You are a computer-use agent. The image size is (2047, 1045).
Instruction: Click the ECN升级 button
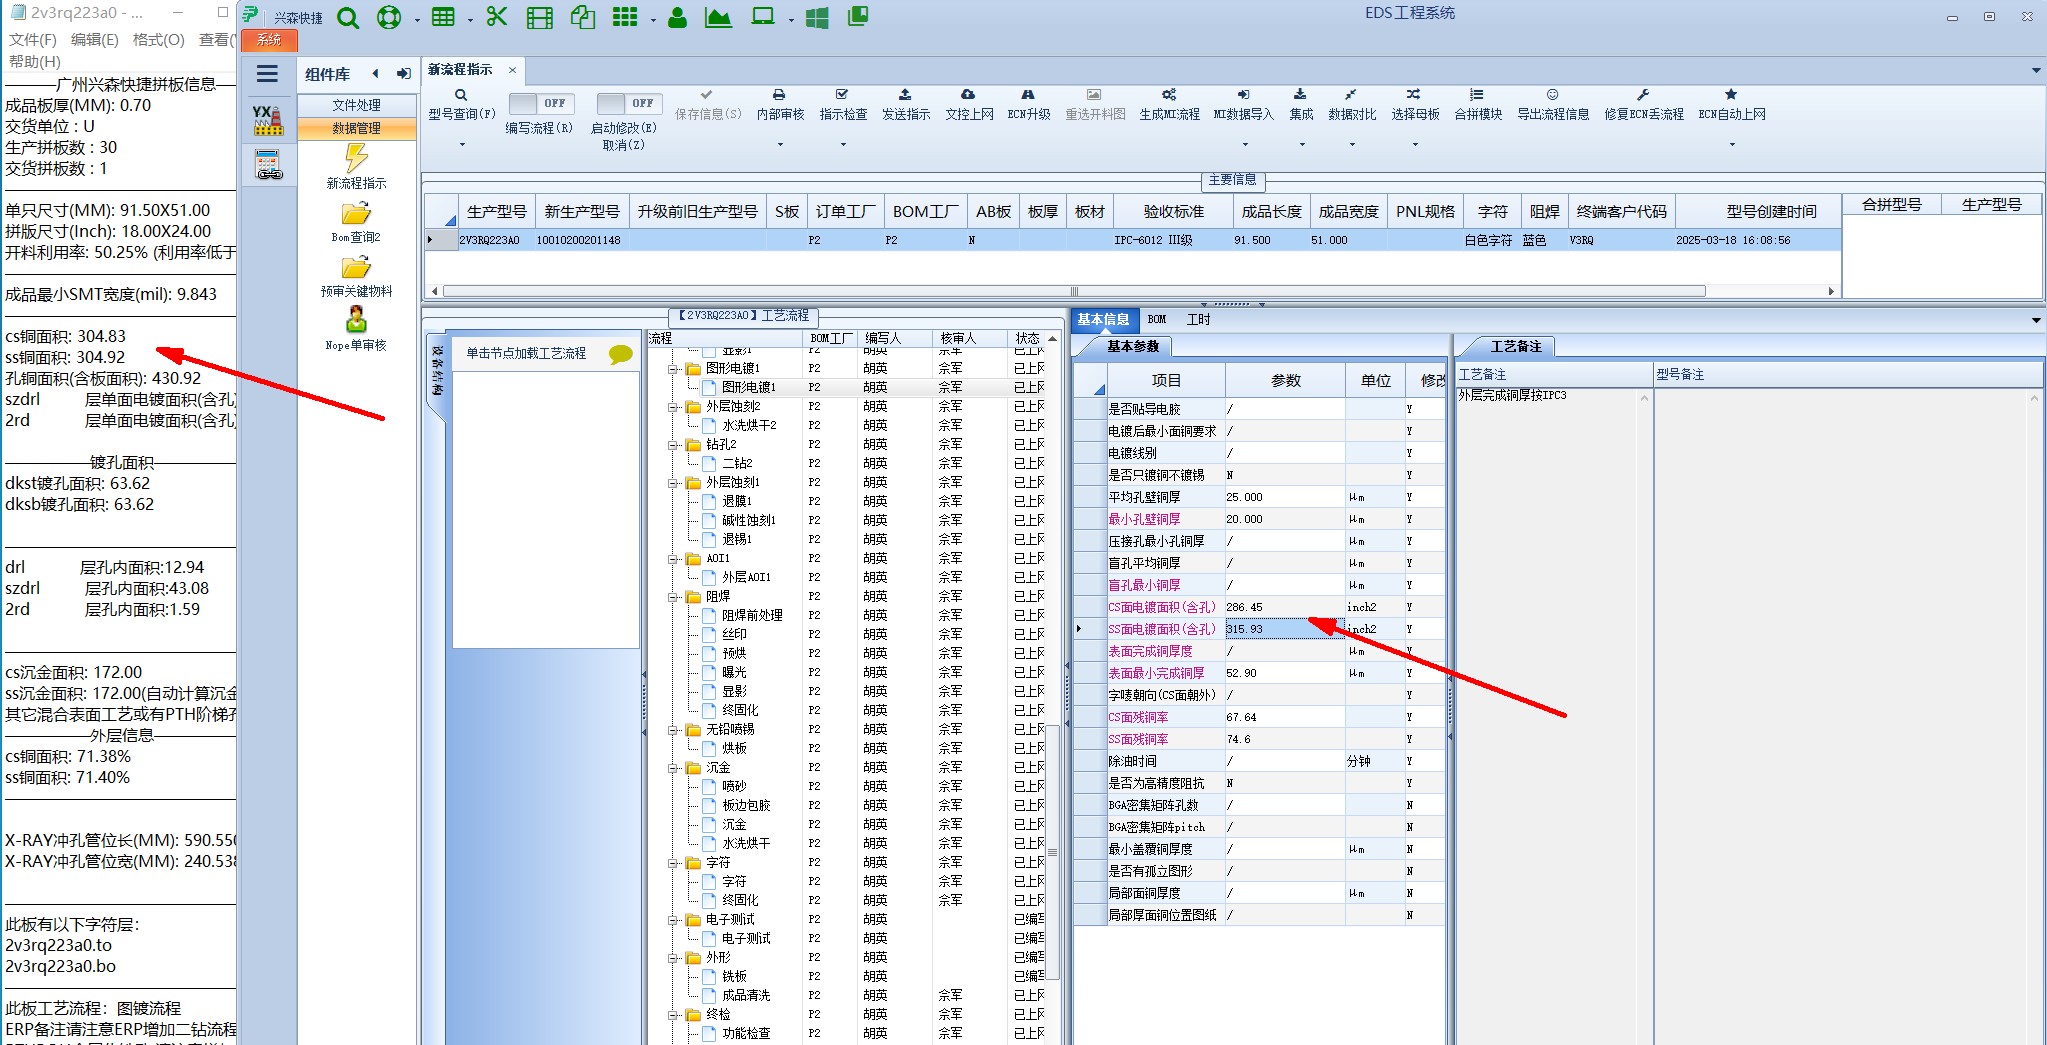point(1028,105)
